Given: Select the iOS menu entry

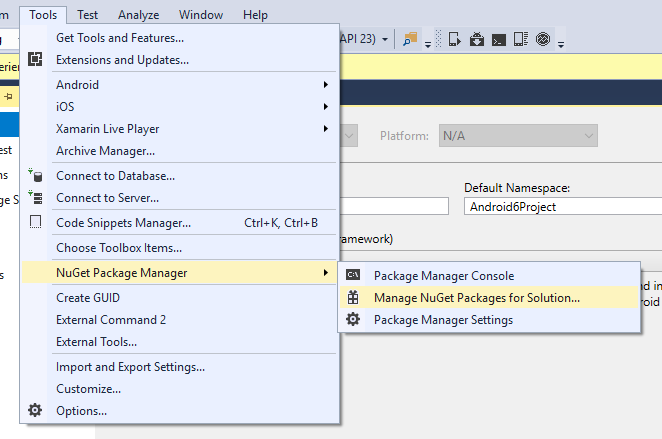Looking at the screenshot, I should coord(179,106).
